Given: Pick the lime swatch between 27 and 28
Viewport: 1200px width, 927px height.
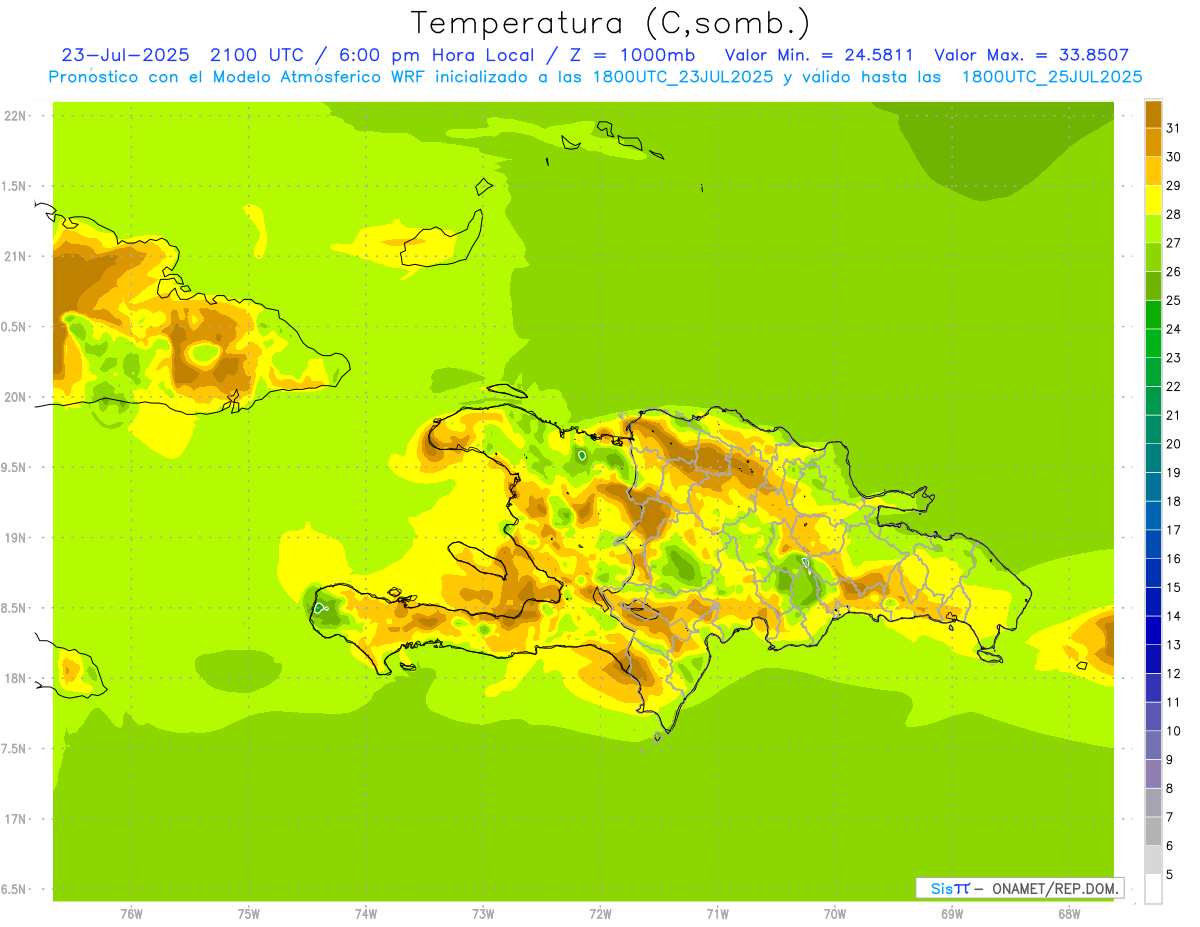Looking at the screenshot, I should pyautogui.click(x=1153, y=228).
